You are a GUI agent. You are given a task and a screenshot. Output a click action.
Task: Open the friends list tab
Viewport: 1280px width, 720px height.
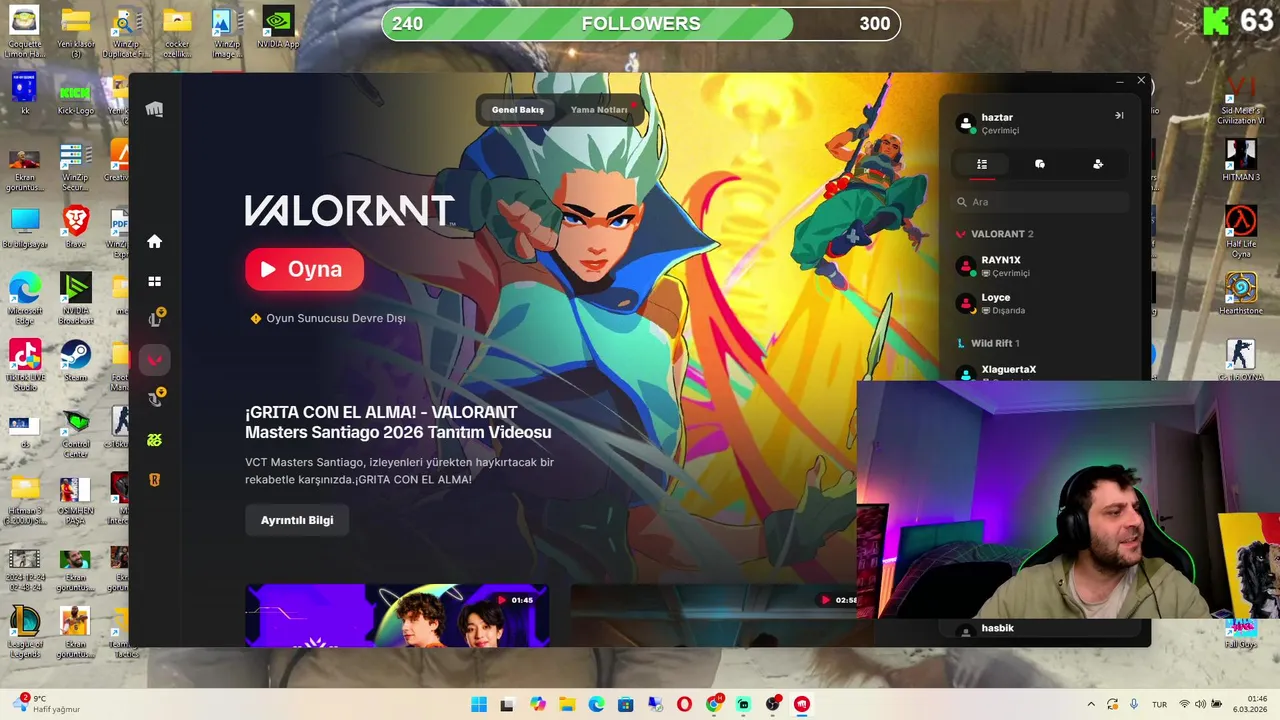pyautogui.click(x=982, y=164)
